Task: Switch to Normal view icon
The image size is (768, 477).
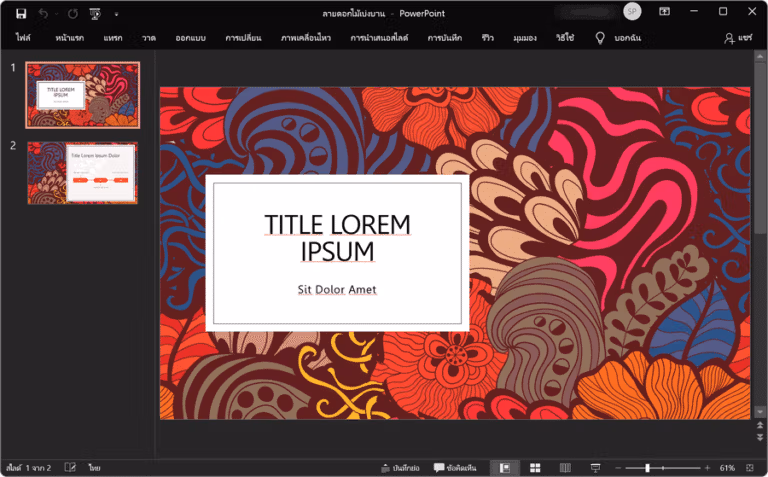Action: 504,468
